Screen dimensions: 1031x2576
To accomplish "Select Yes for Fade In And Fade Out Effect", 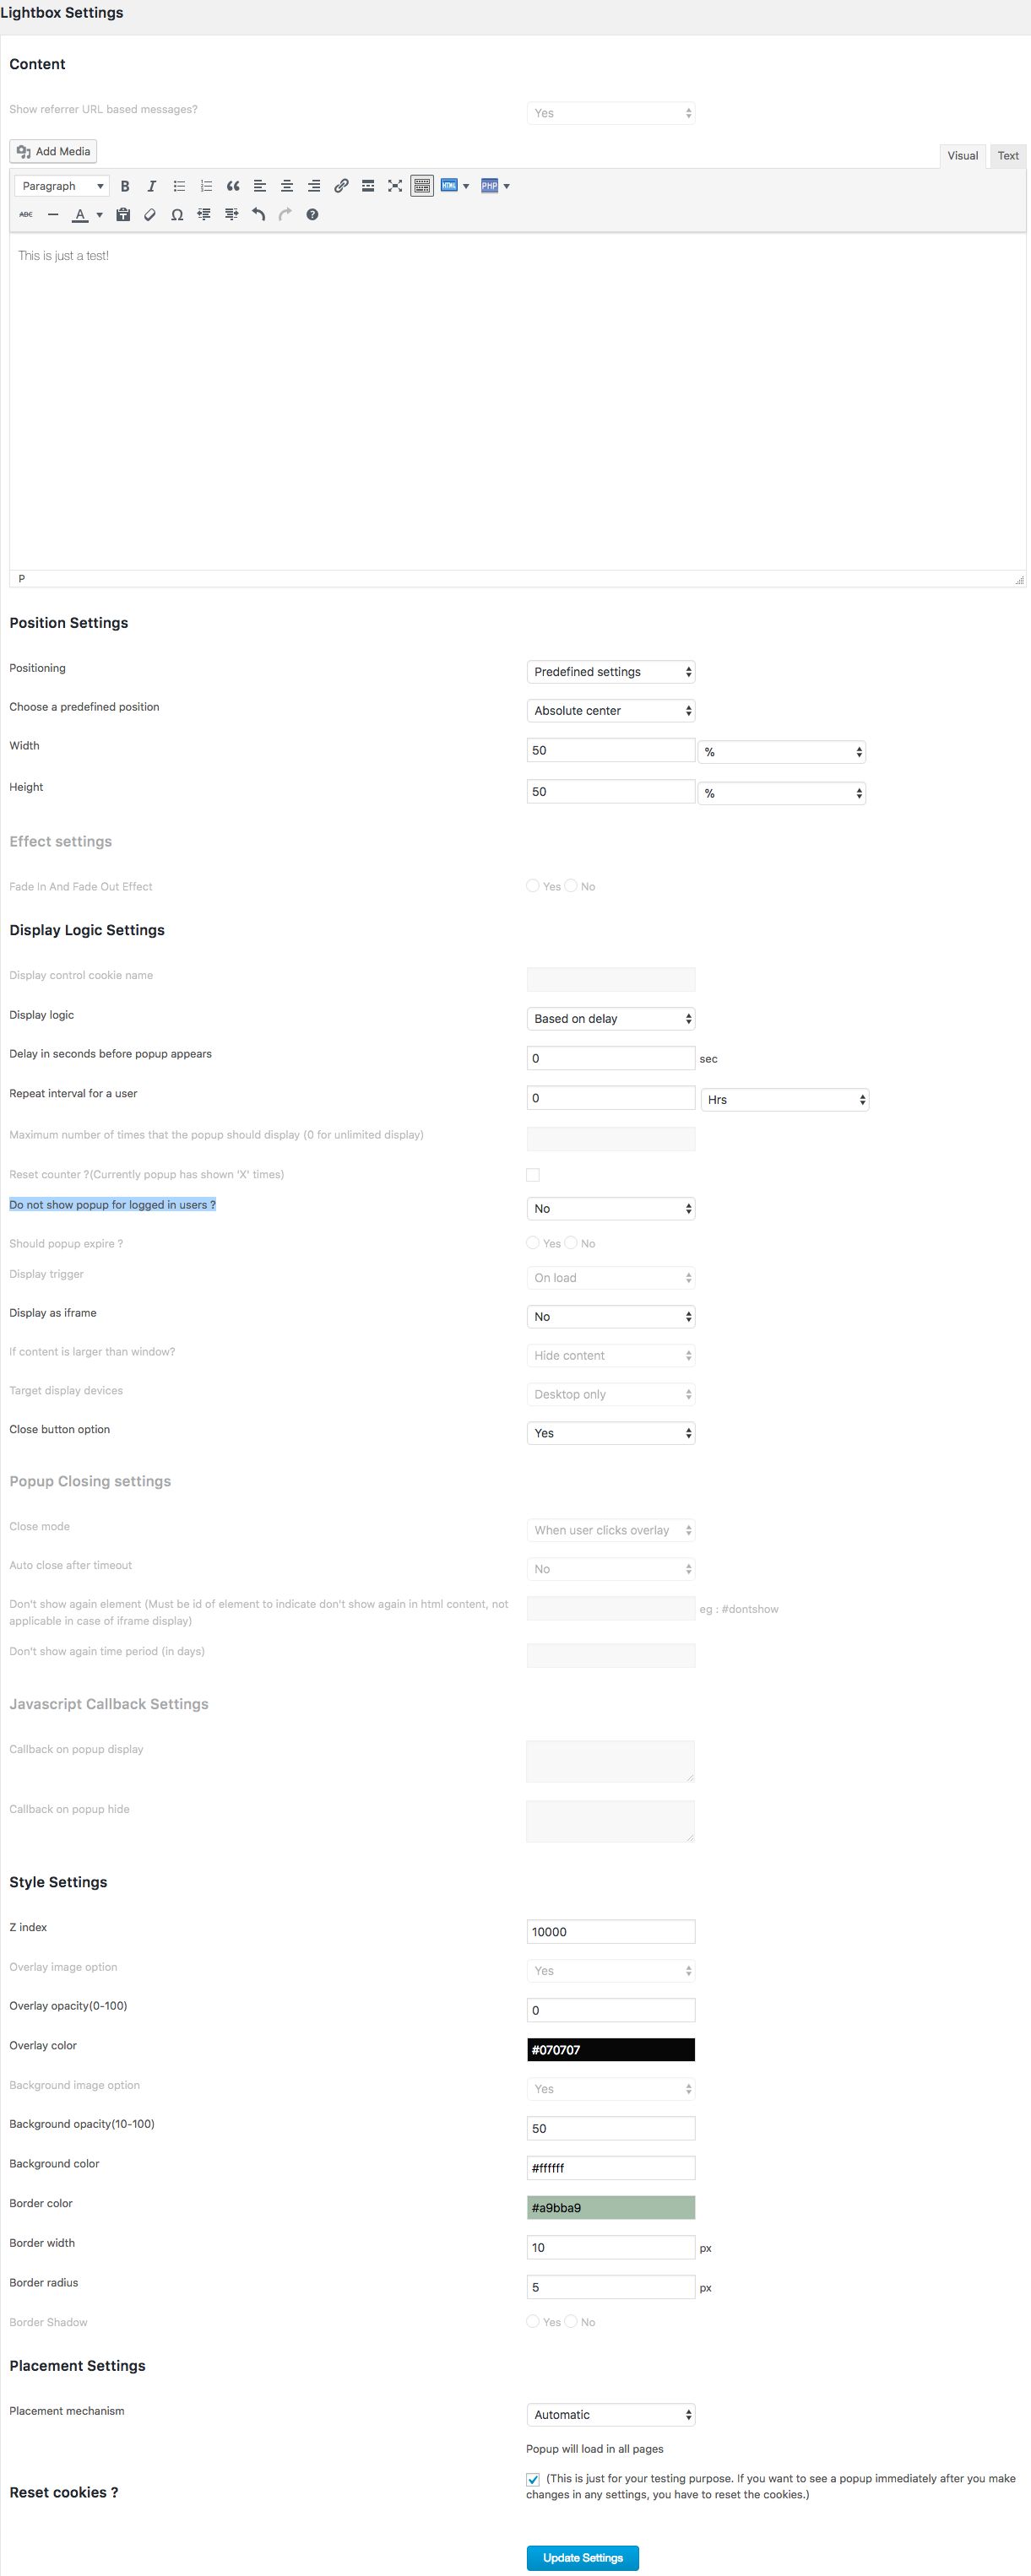I will 533,886.
